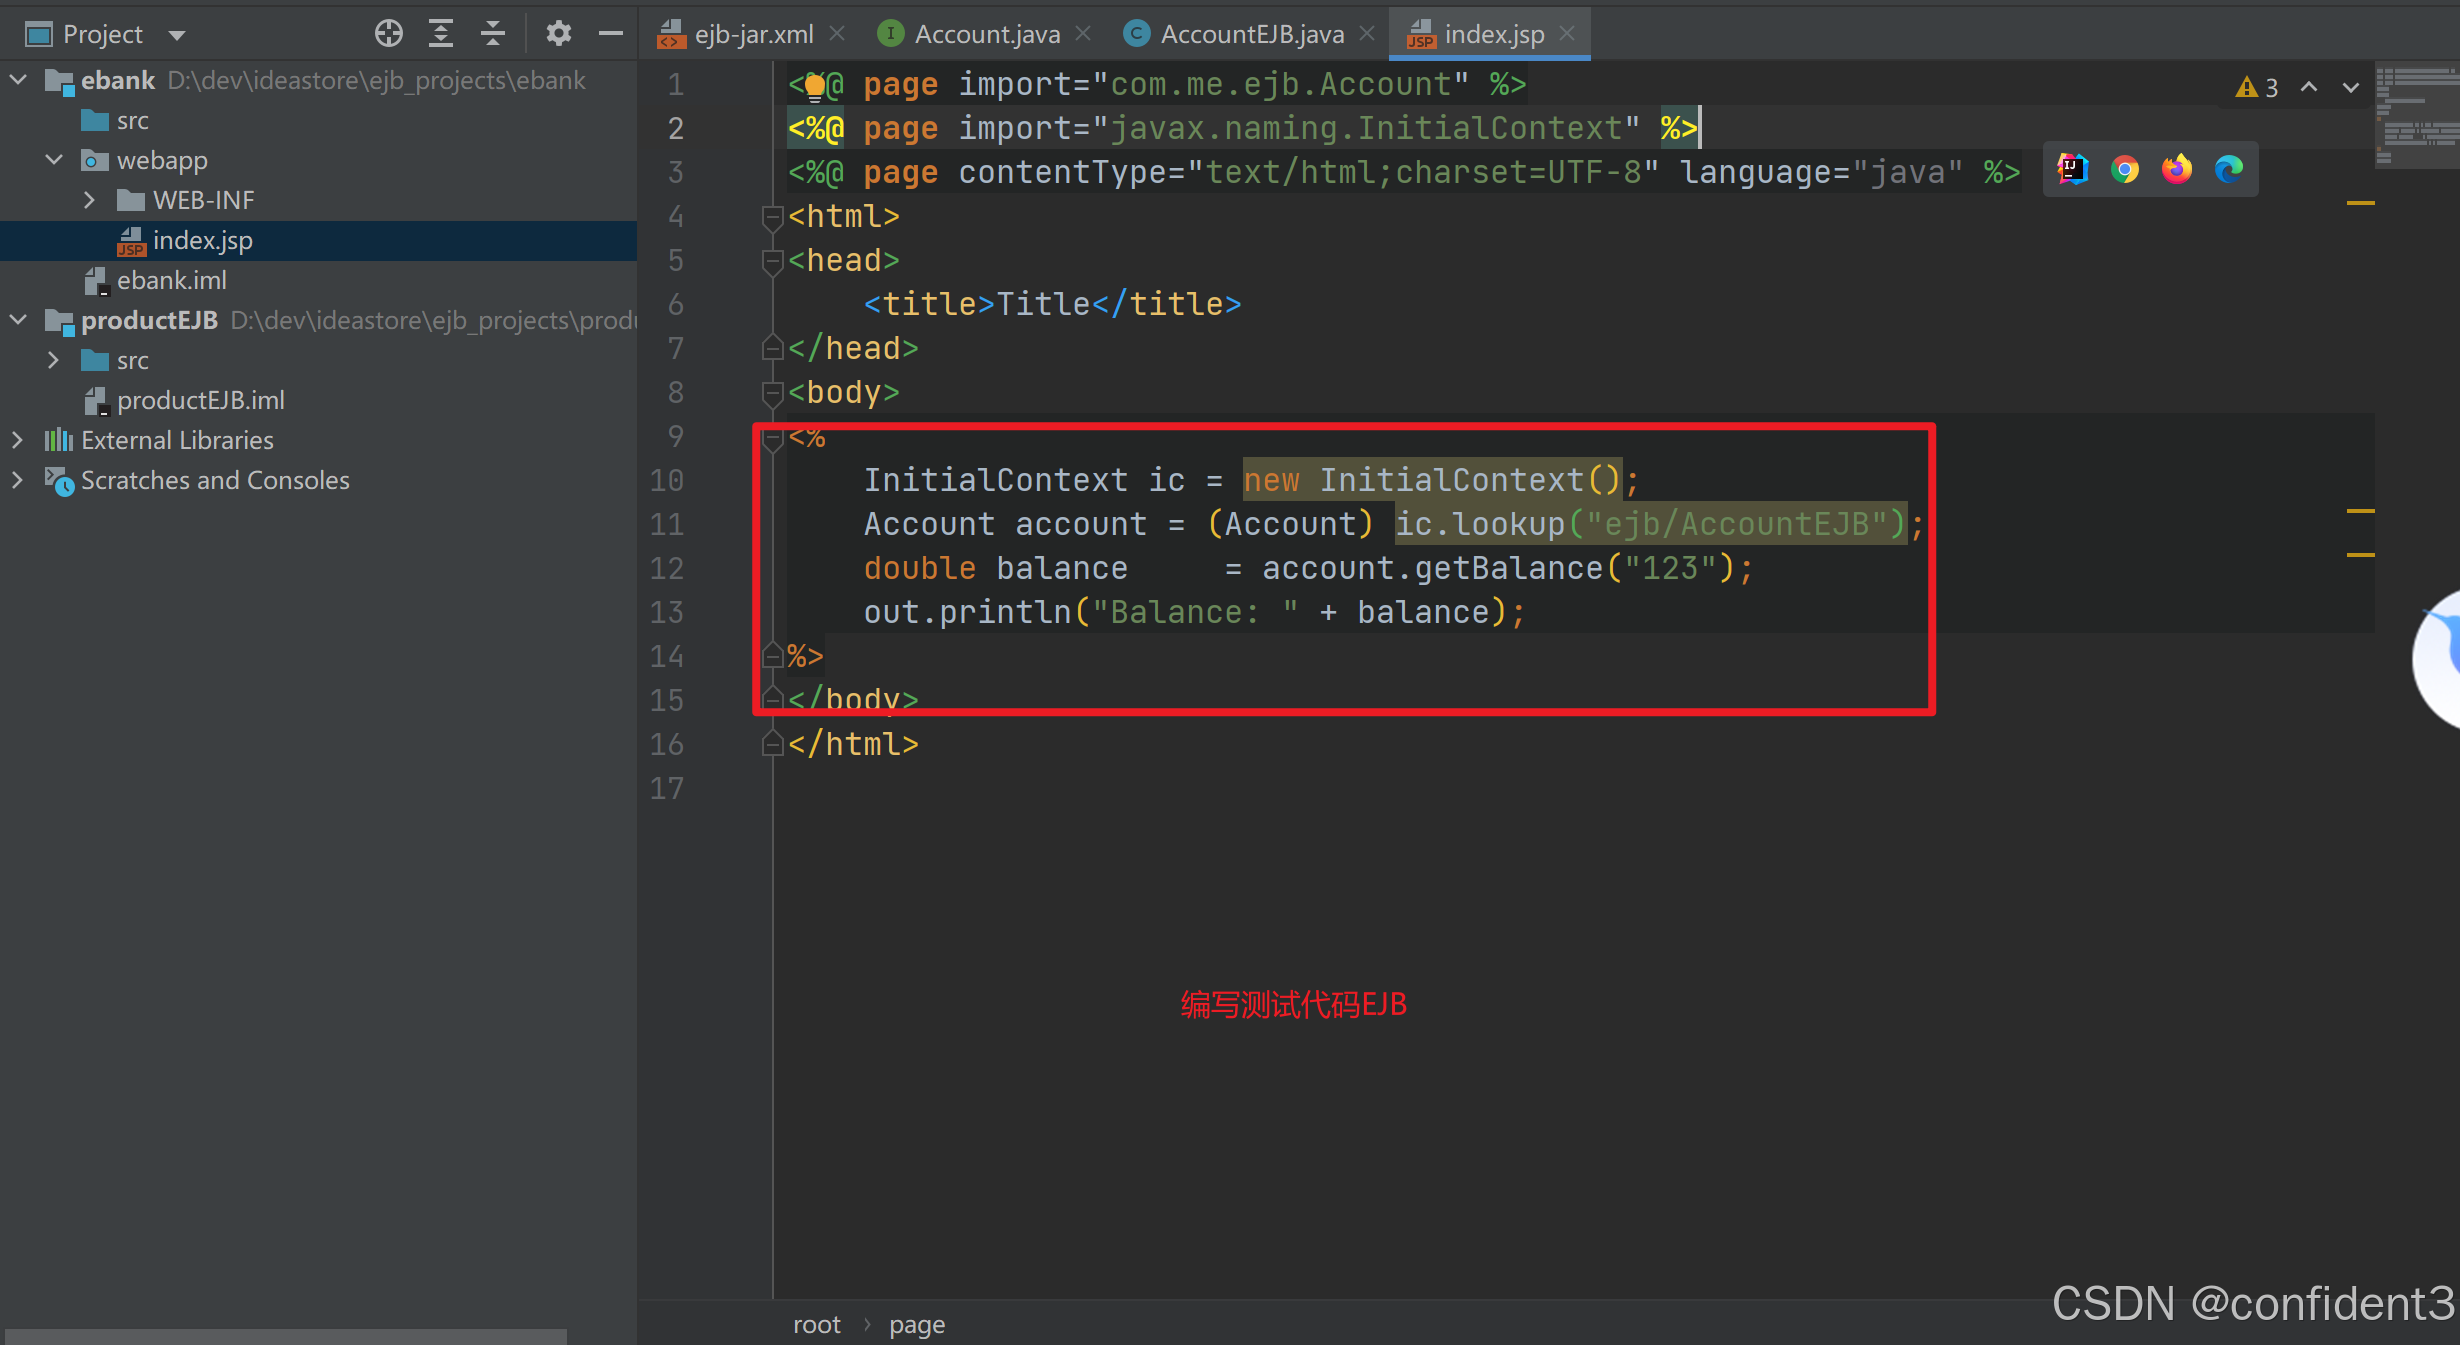Open page in Chrome browser icon
The height and width of the screenshot is (1345, 2460).
(2125, 170)
